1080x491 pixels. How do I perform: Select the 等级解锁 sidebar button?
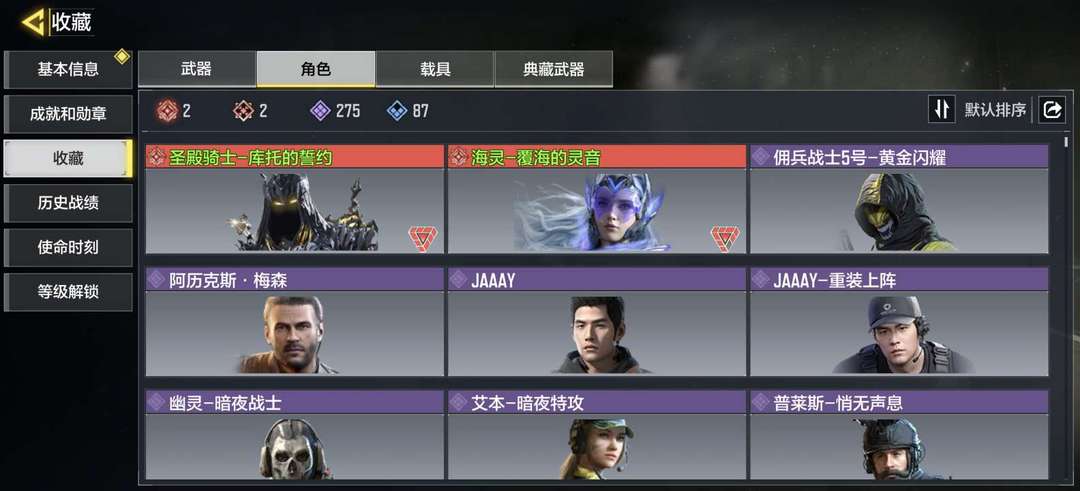(68, 292)
